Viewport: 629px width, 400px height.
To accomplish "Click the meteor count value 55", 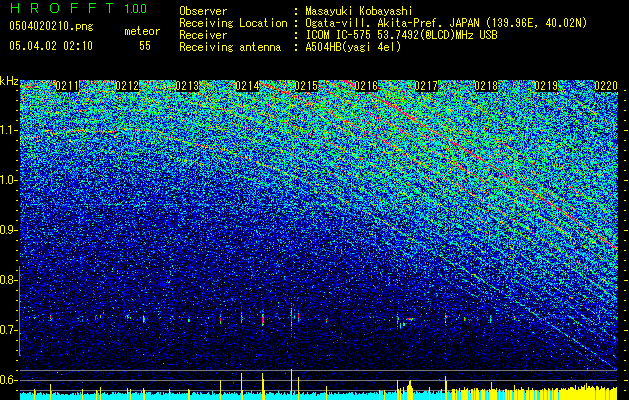I will pyautogui.click(x=145, y=46).
